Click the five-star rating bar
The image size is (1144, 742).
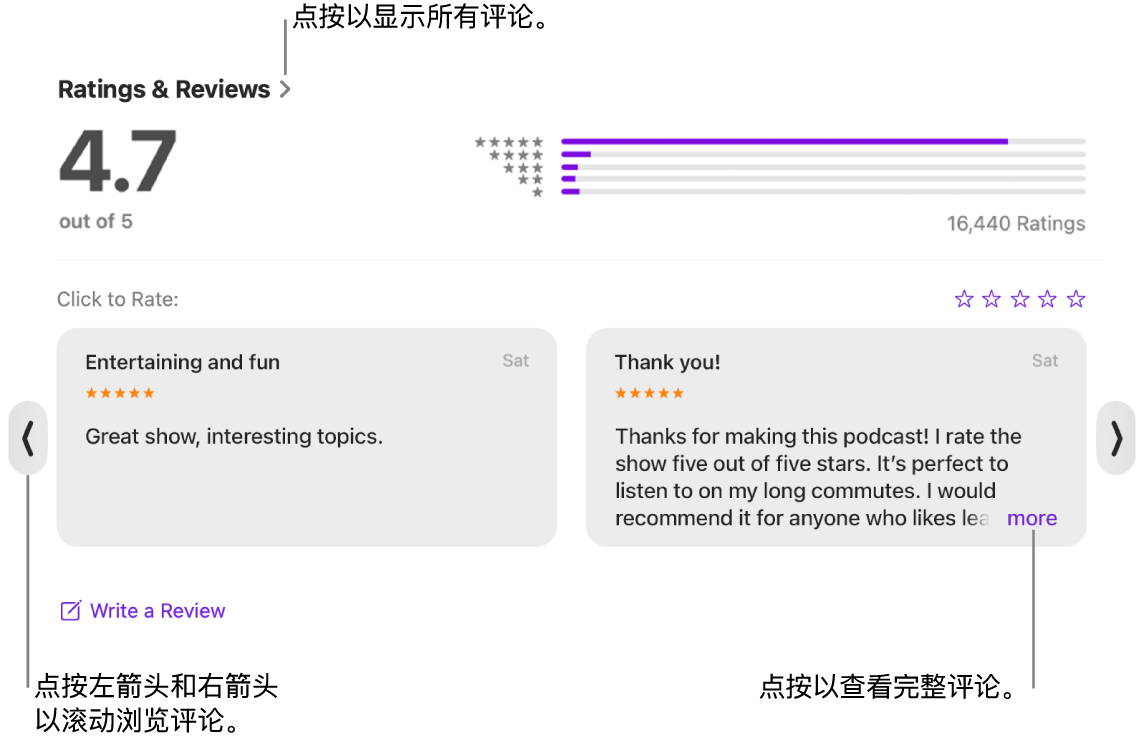point(823,142)
